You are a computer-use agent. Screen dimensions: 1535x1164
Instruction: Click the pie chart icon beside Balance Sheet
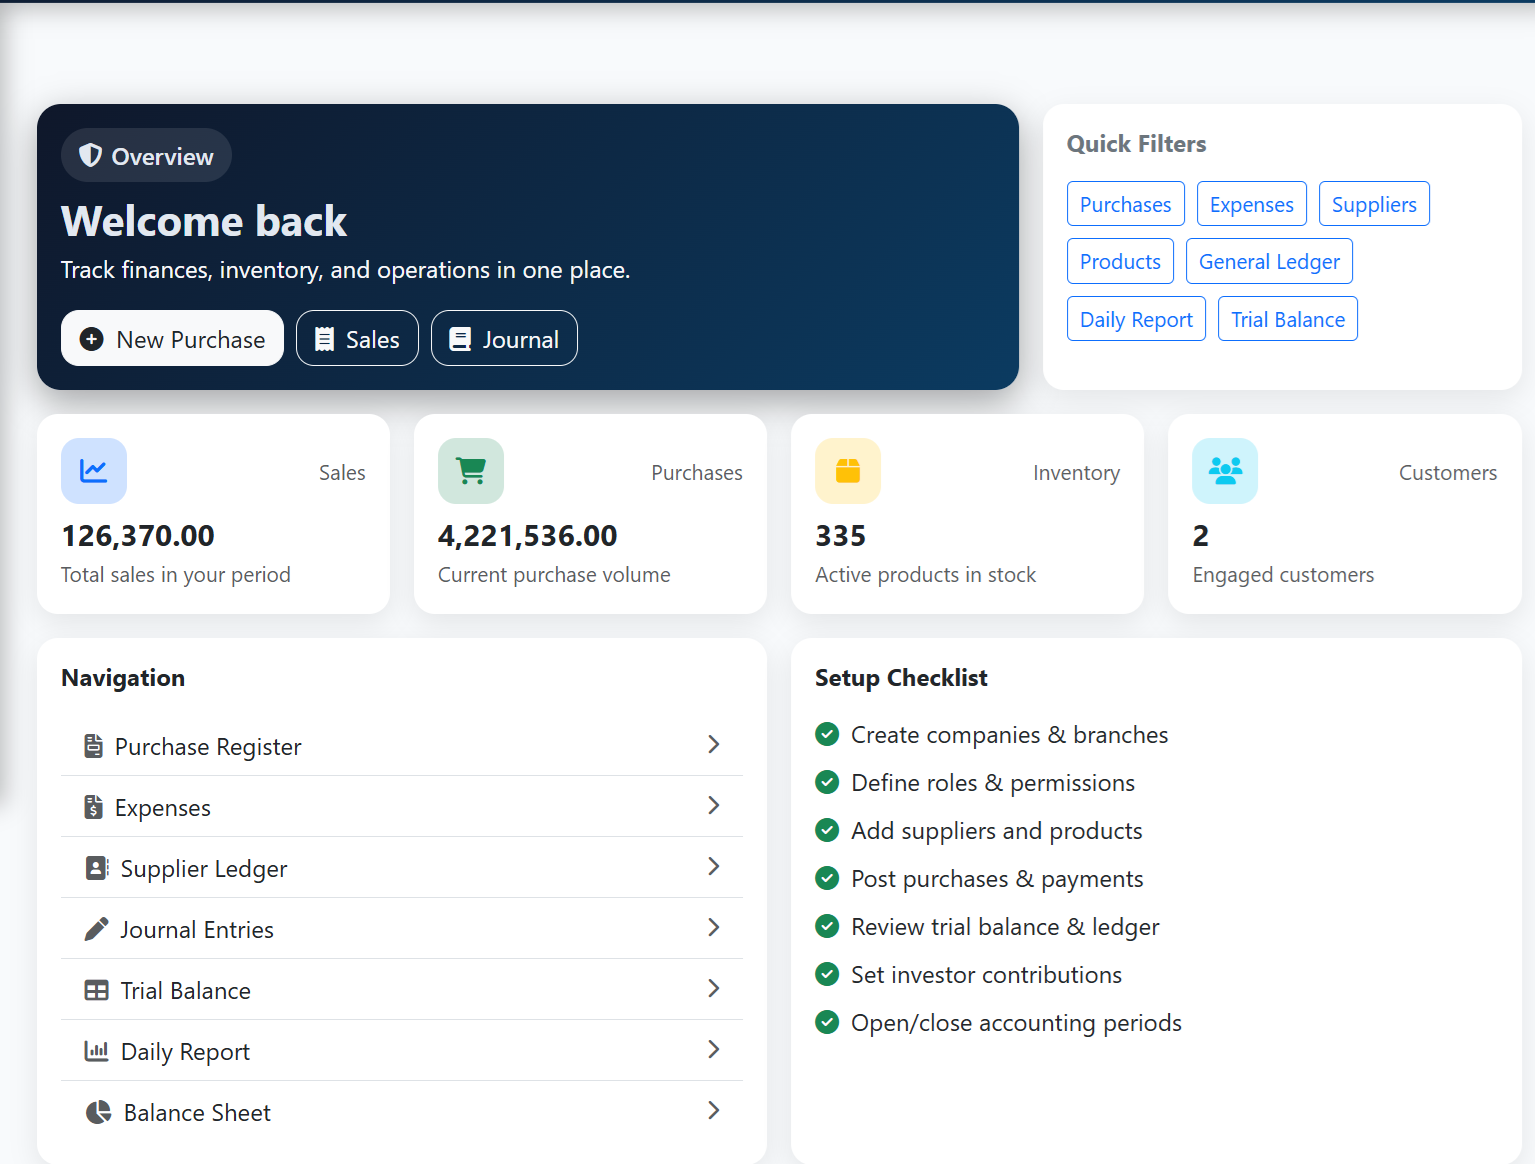point(98,1111)
